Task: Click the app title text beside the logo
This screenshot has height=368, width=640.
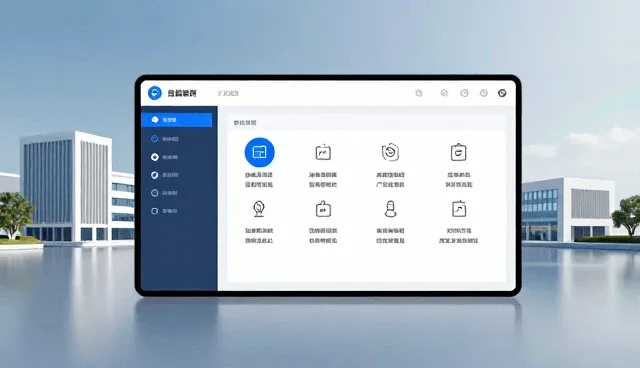Action: (182, 93)
